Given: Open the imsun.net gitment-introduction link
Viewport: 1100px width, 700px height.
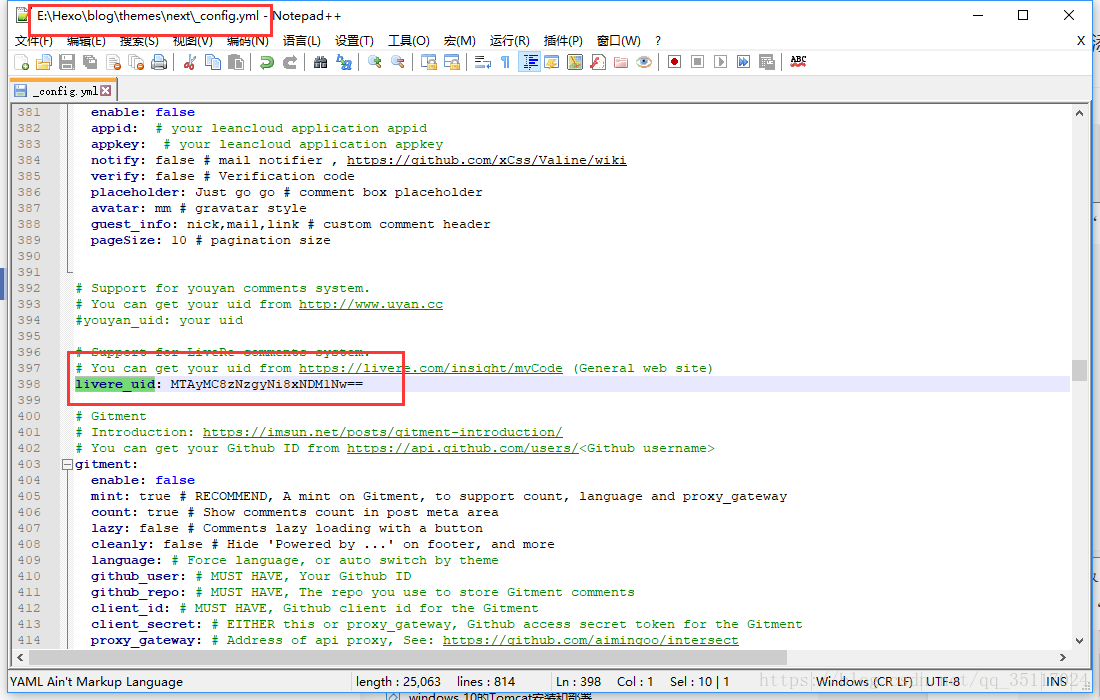Looking at the screenshot, I should coord(382,432).
